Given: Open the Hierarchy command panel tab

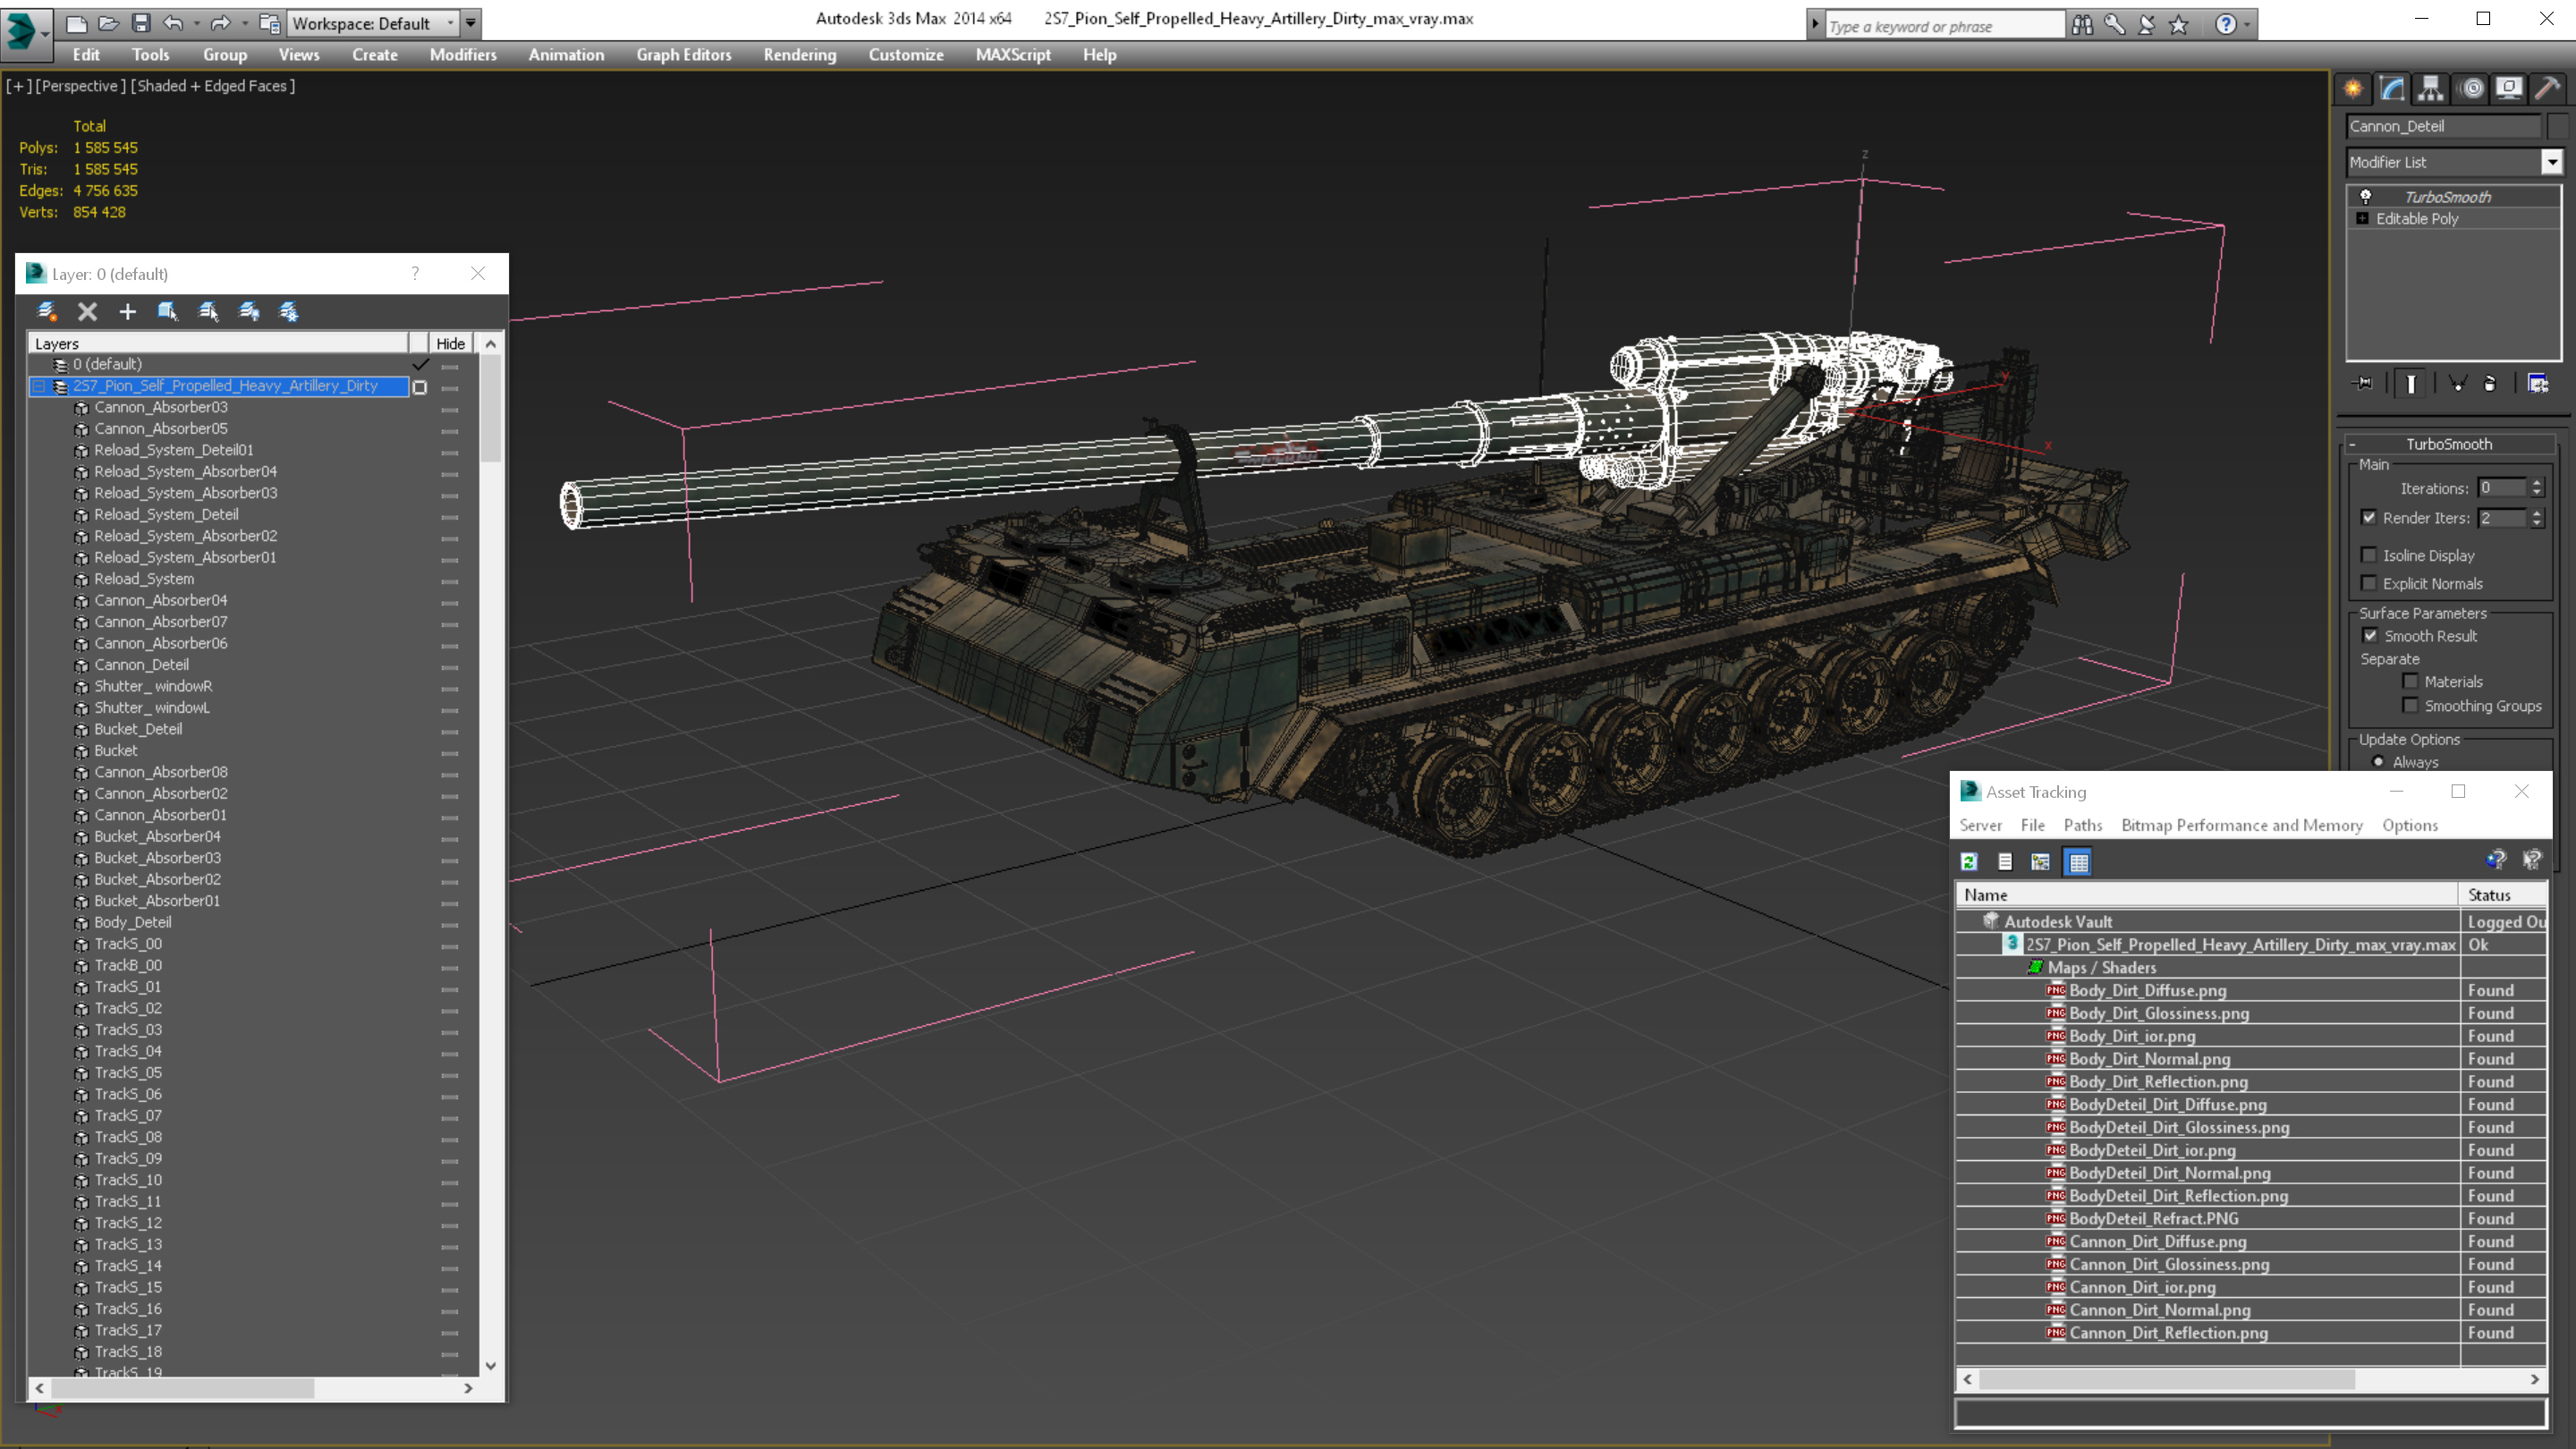Looking at the screenshot, I should coord(2431,89).
